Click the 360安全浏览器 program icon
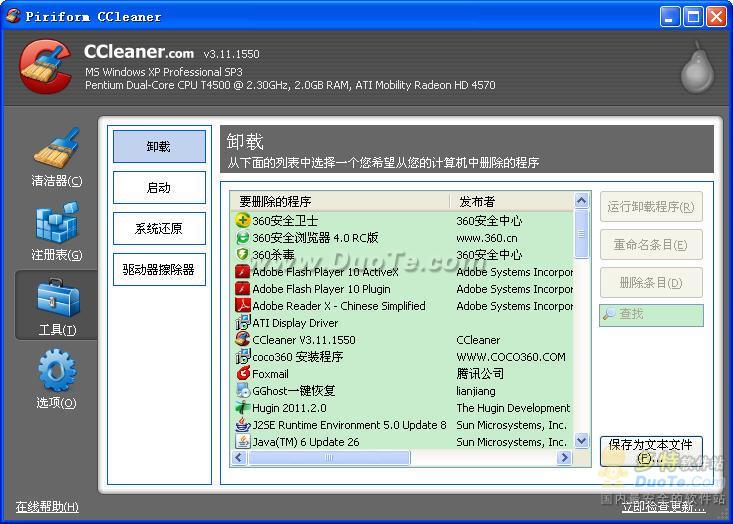733x524 pixels. click(242, 237)
